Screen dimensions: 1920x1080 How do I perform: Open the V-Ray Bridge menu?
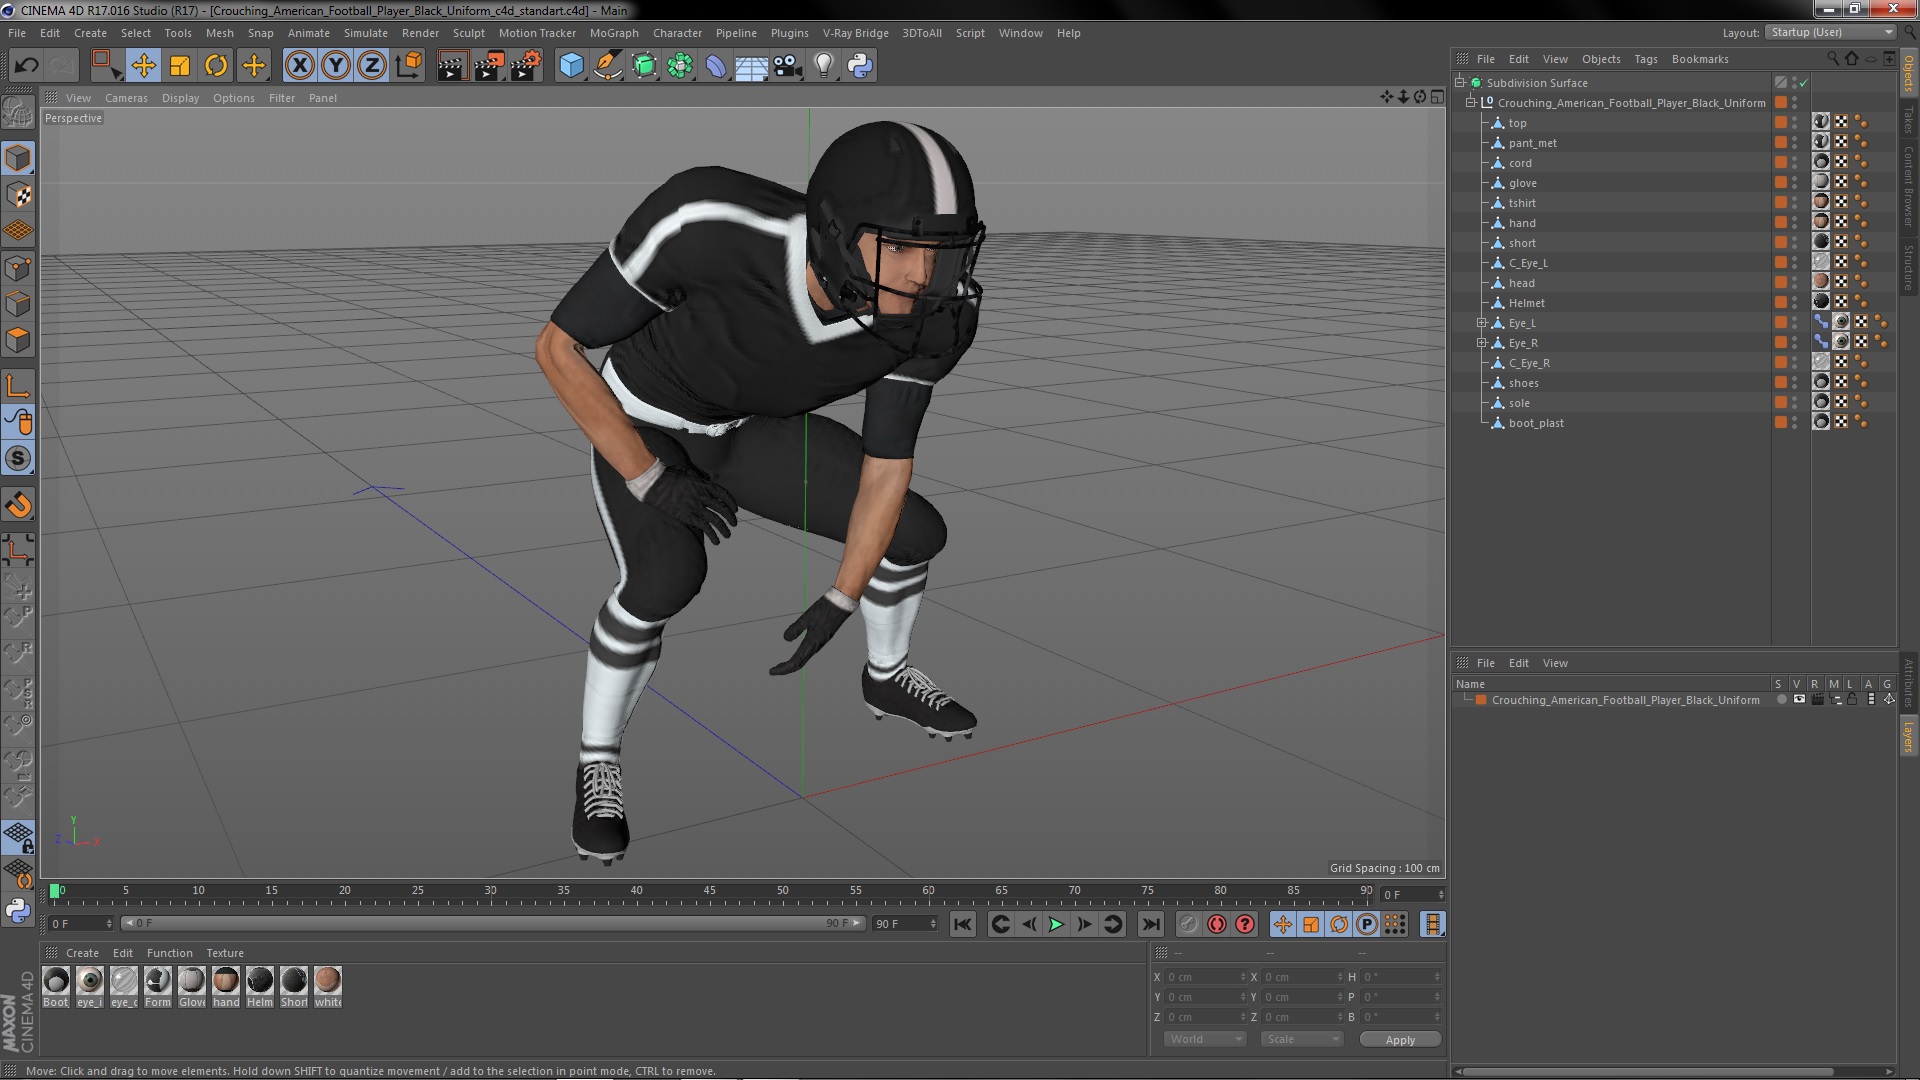pos(855,33)
